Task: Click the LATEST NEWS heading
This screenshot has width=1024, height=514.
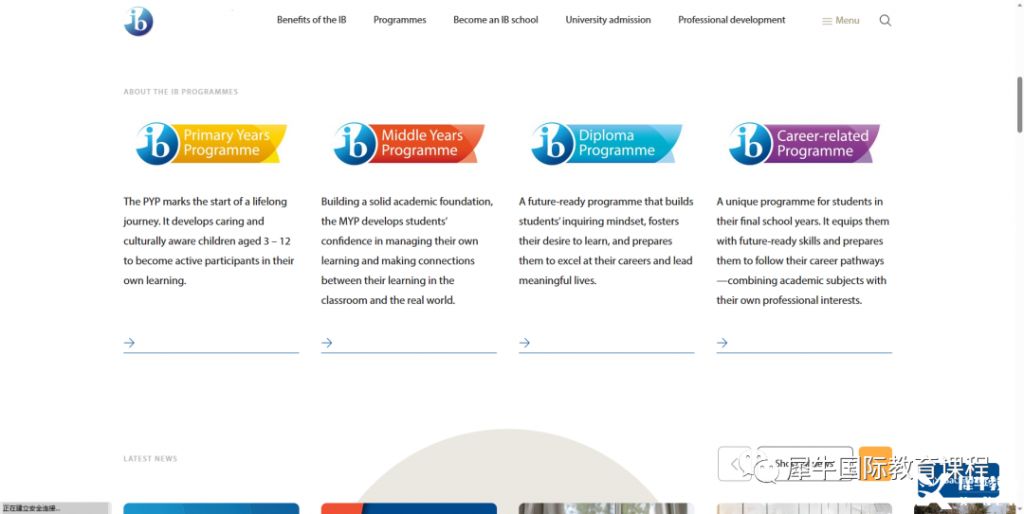Action: [x=150, y=459]
